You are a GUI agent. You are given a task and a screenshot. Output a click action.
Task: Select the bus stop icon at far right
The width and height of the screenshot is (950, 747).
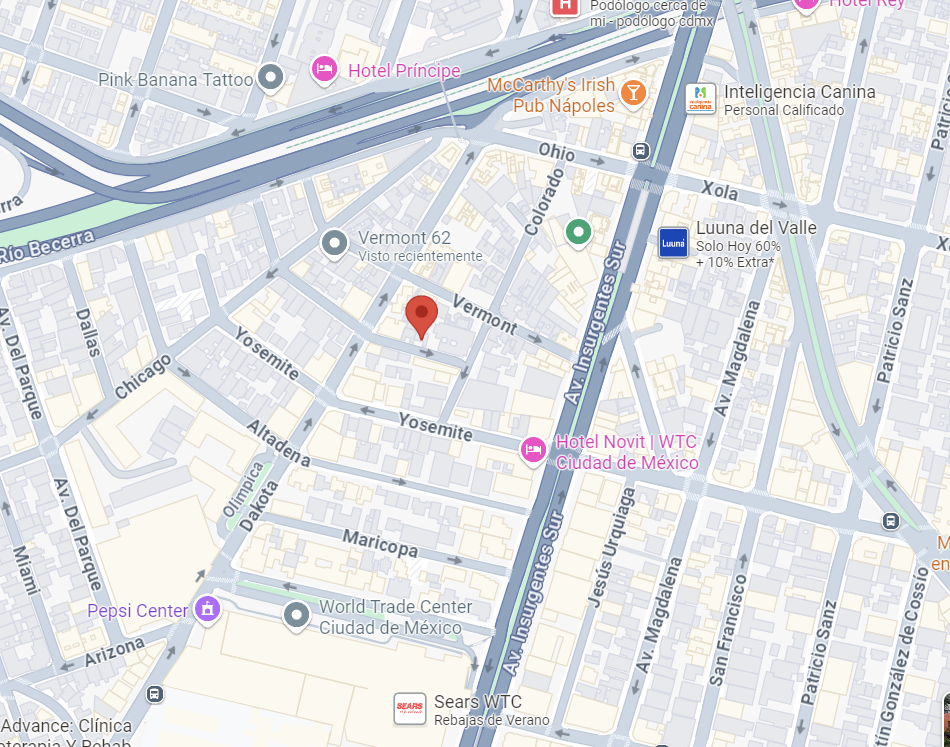[x=890, y=521]
